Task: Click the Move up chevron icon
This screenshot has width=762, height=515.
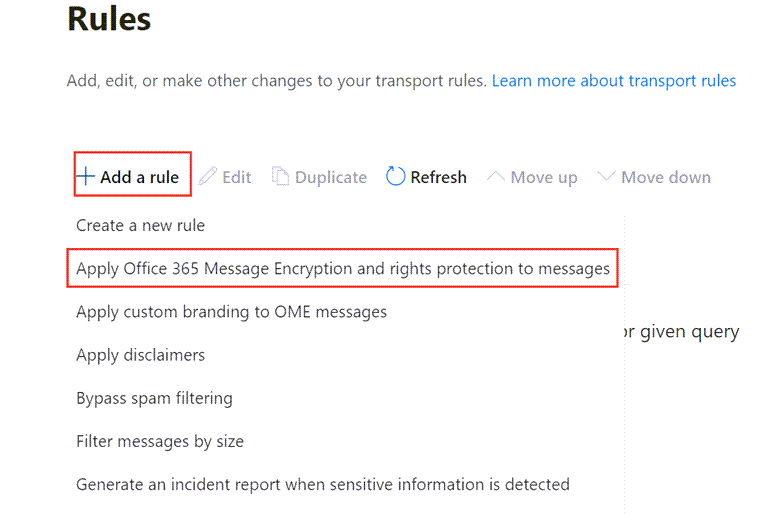Action: [x=495, y=177]
